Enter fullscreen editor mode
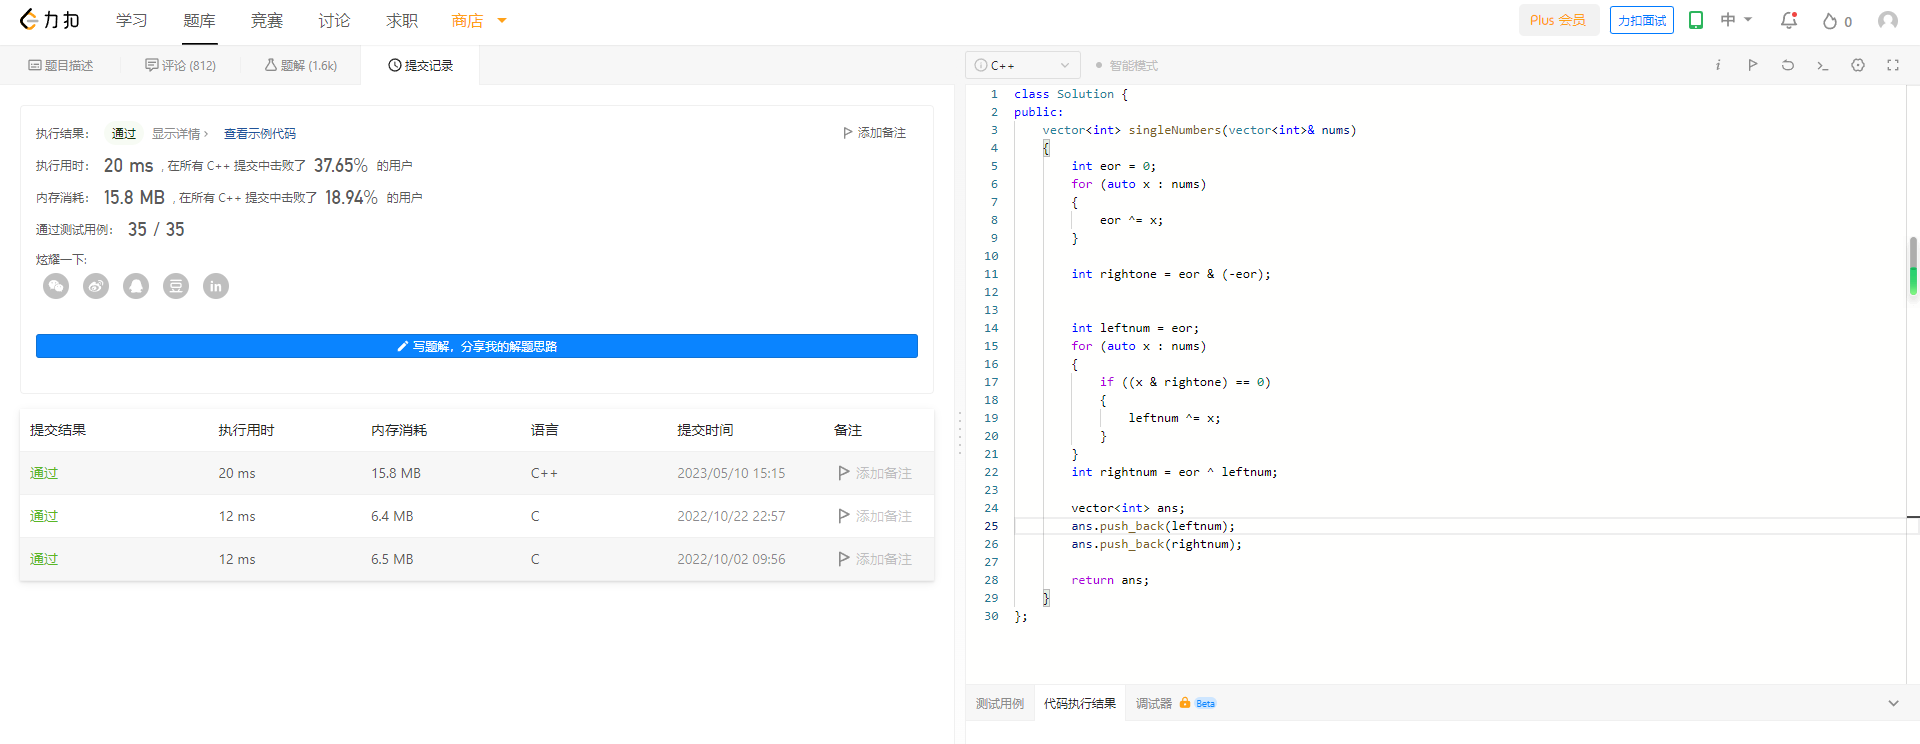1920x744 pixels. coord(1893,65)
